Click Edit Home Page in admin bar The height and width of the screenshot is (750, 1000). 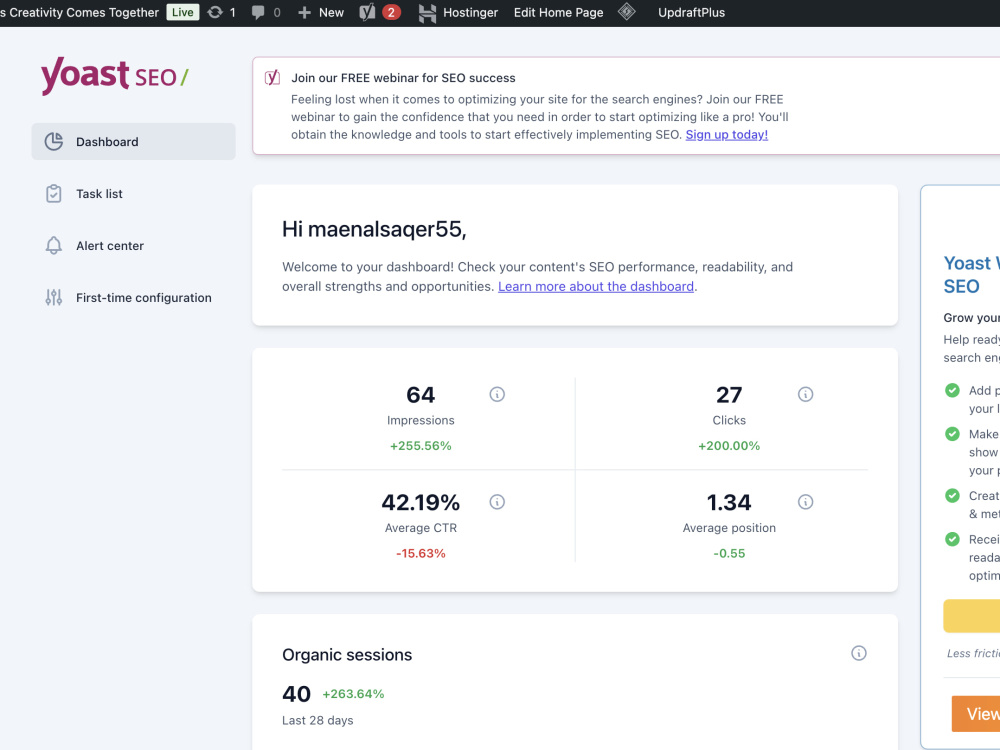coord(558,12)
